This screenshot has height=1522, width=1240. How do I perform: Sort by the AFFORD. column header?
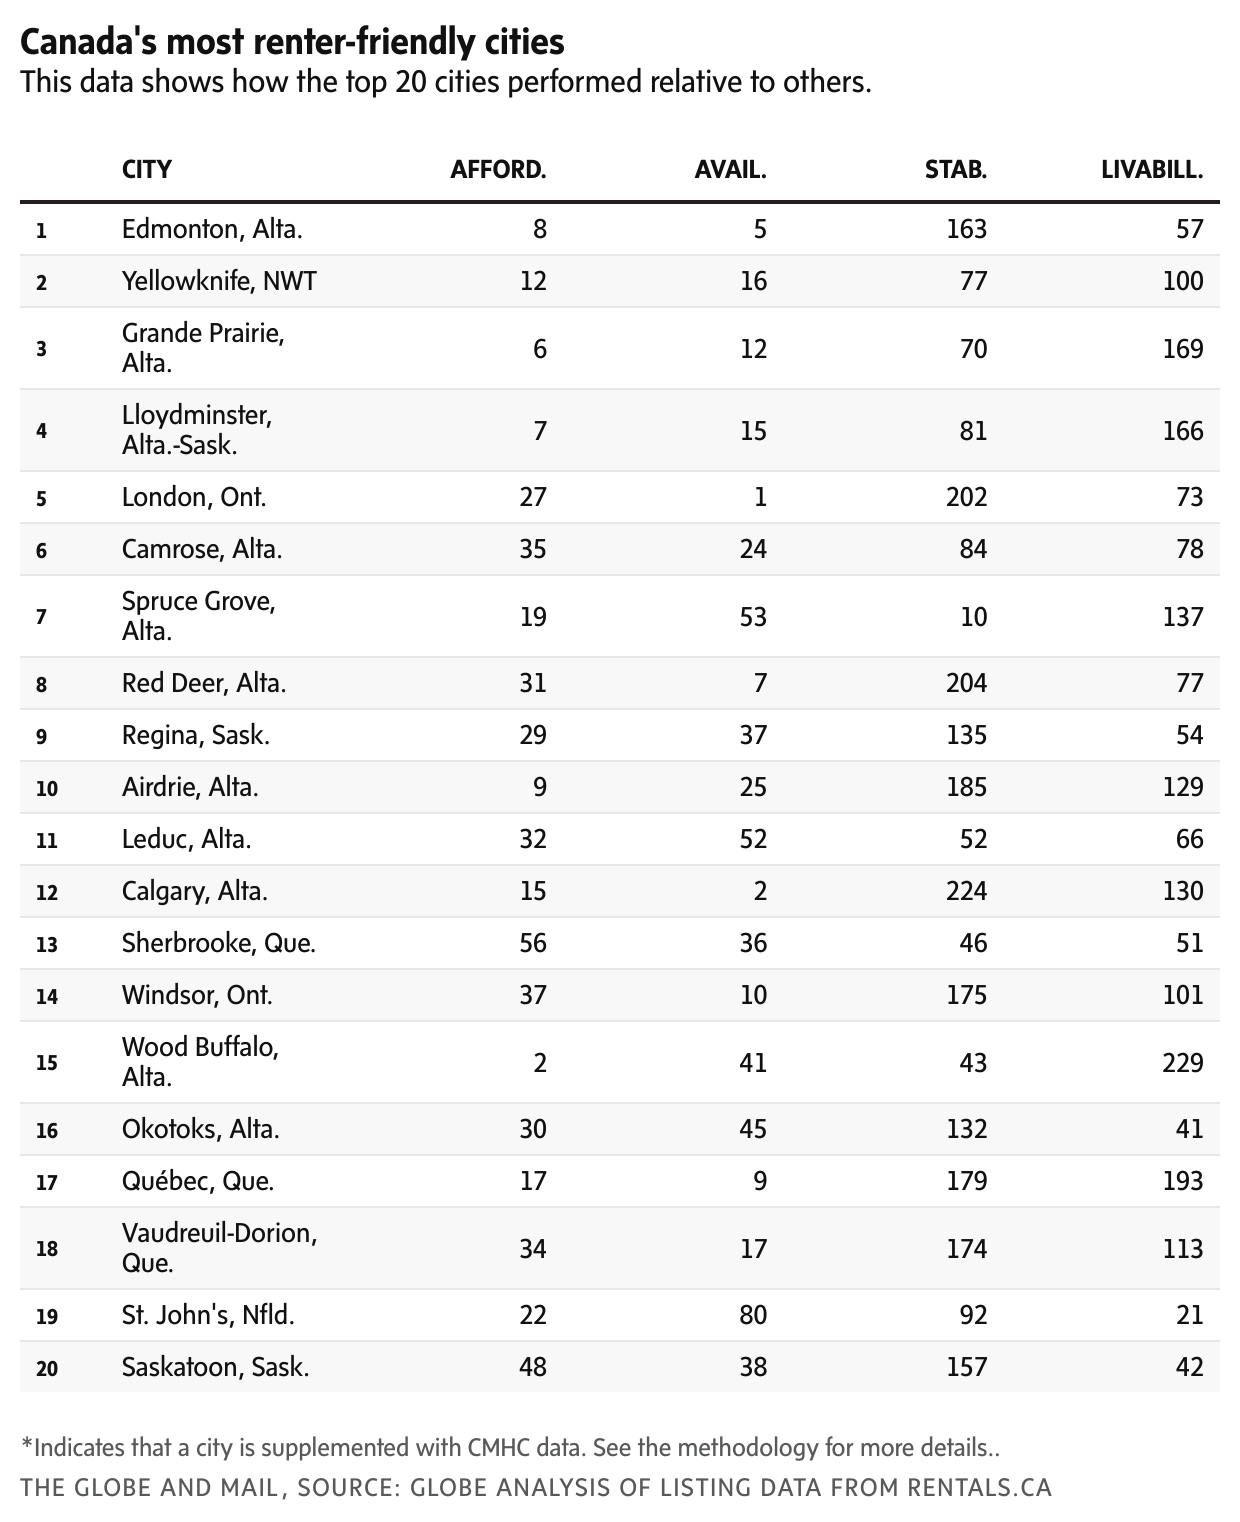(498, 169)
